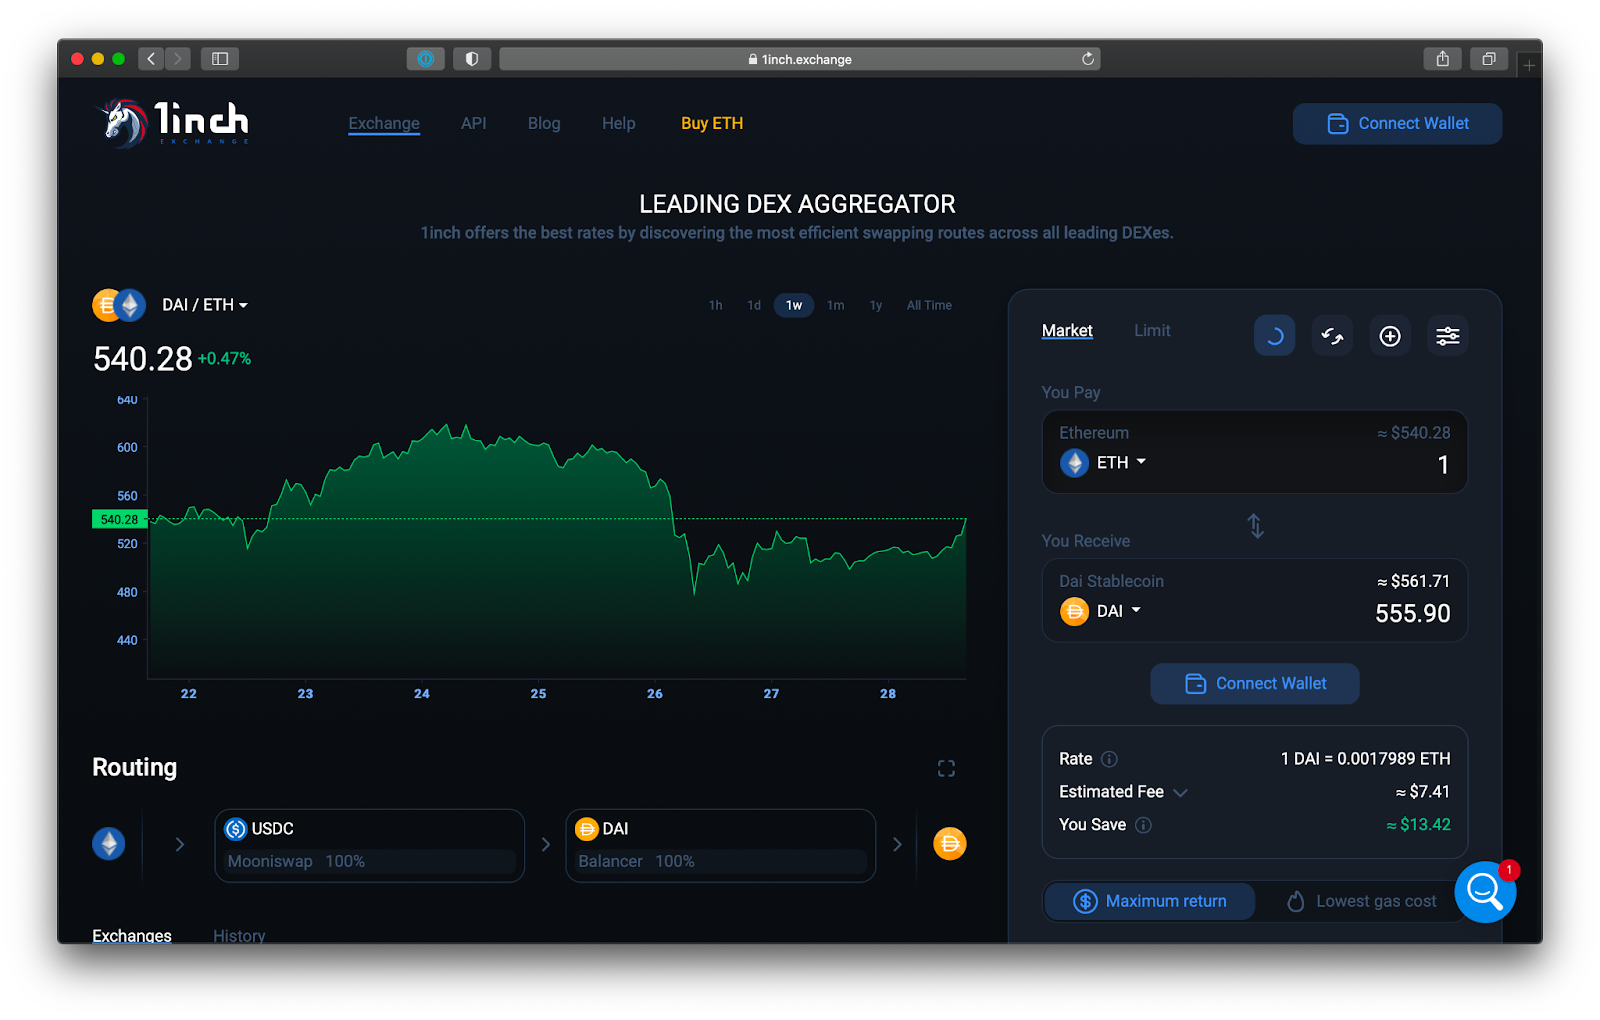Open the chat support bubble
This screenshot has height=1020, width=1600.
pos(1485,892)
